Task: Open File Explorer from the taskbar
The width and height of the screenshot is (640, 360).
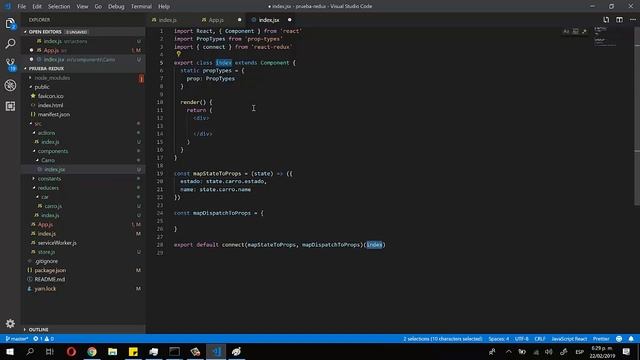Action: (113, 351)
